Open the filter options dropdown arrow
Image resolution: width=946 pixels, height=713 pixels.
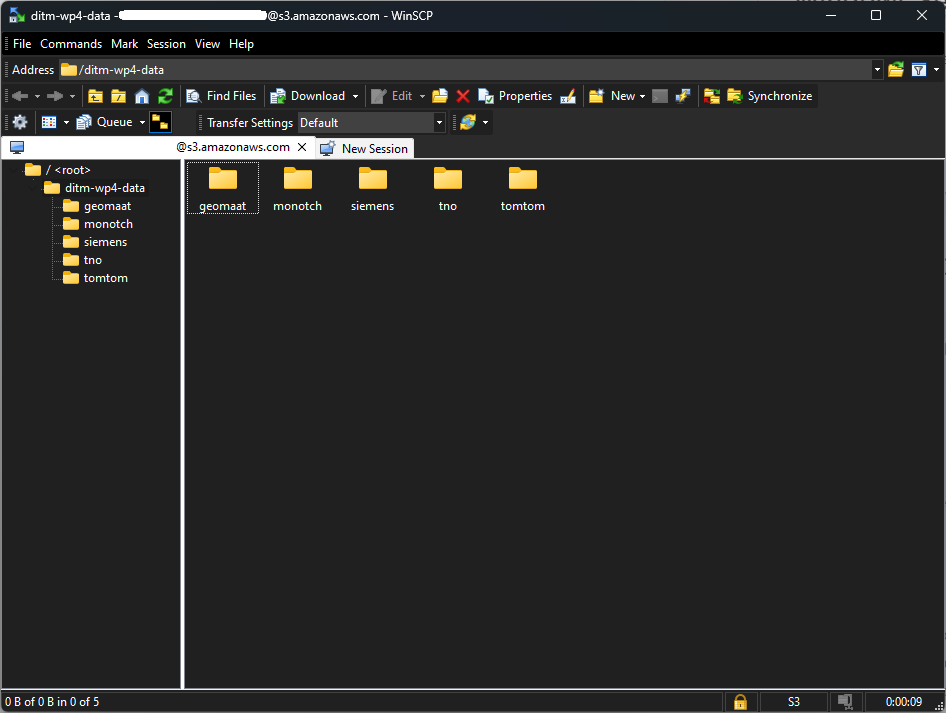936,70
